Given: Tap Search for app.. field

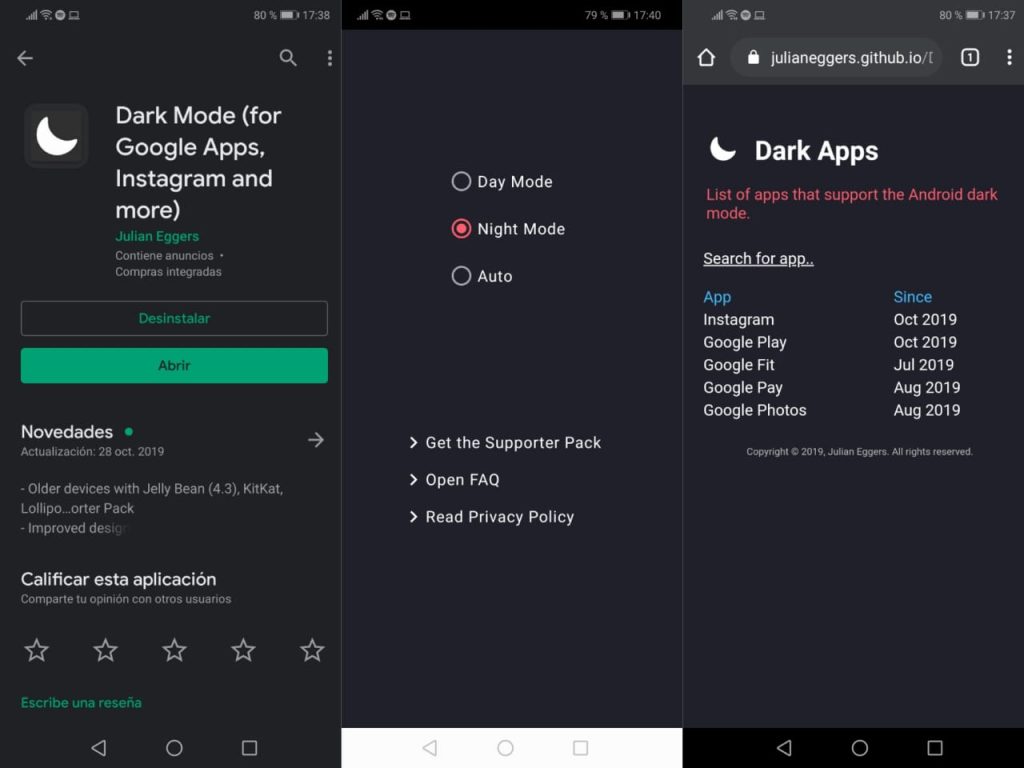Looking at the screenshot, I should (x=758, y=259).
